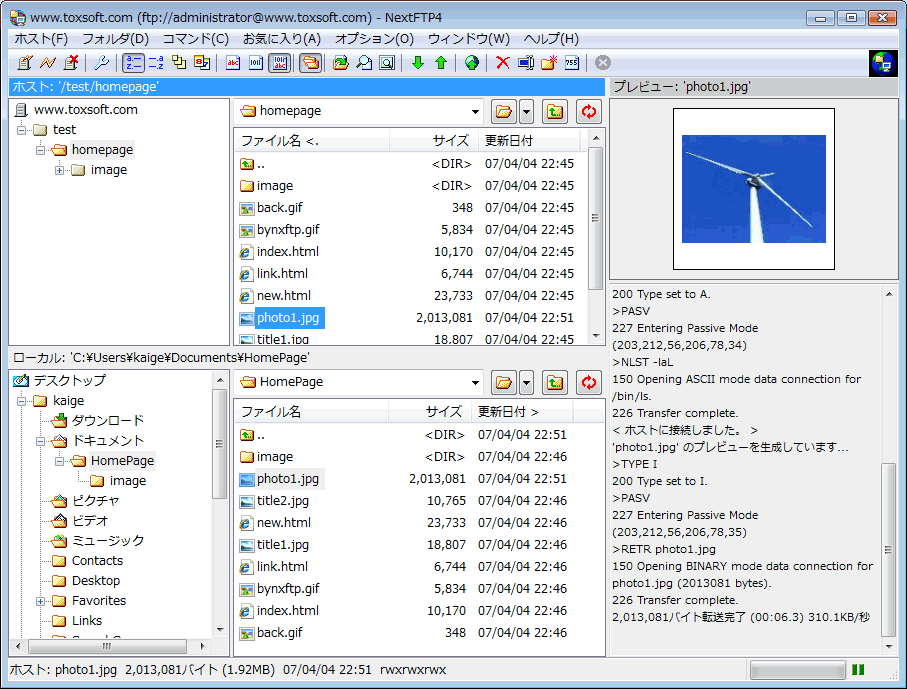Open the host homepage folder dropdown
This screenshot has height=689, width=907.
(475, 111)
